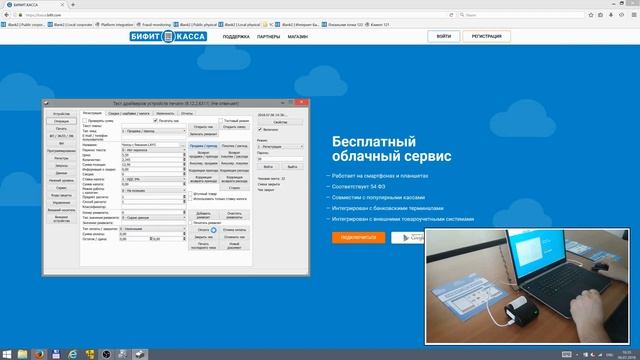
Task: Uncheck the Включено checkbox
Action: 260,129
